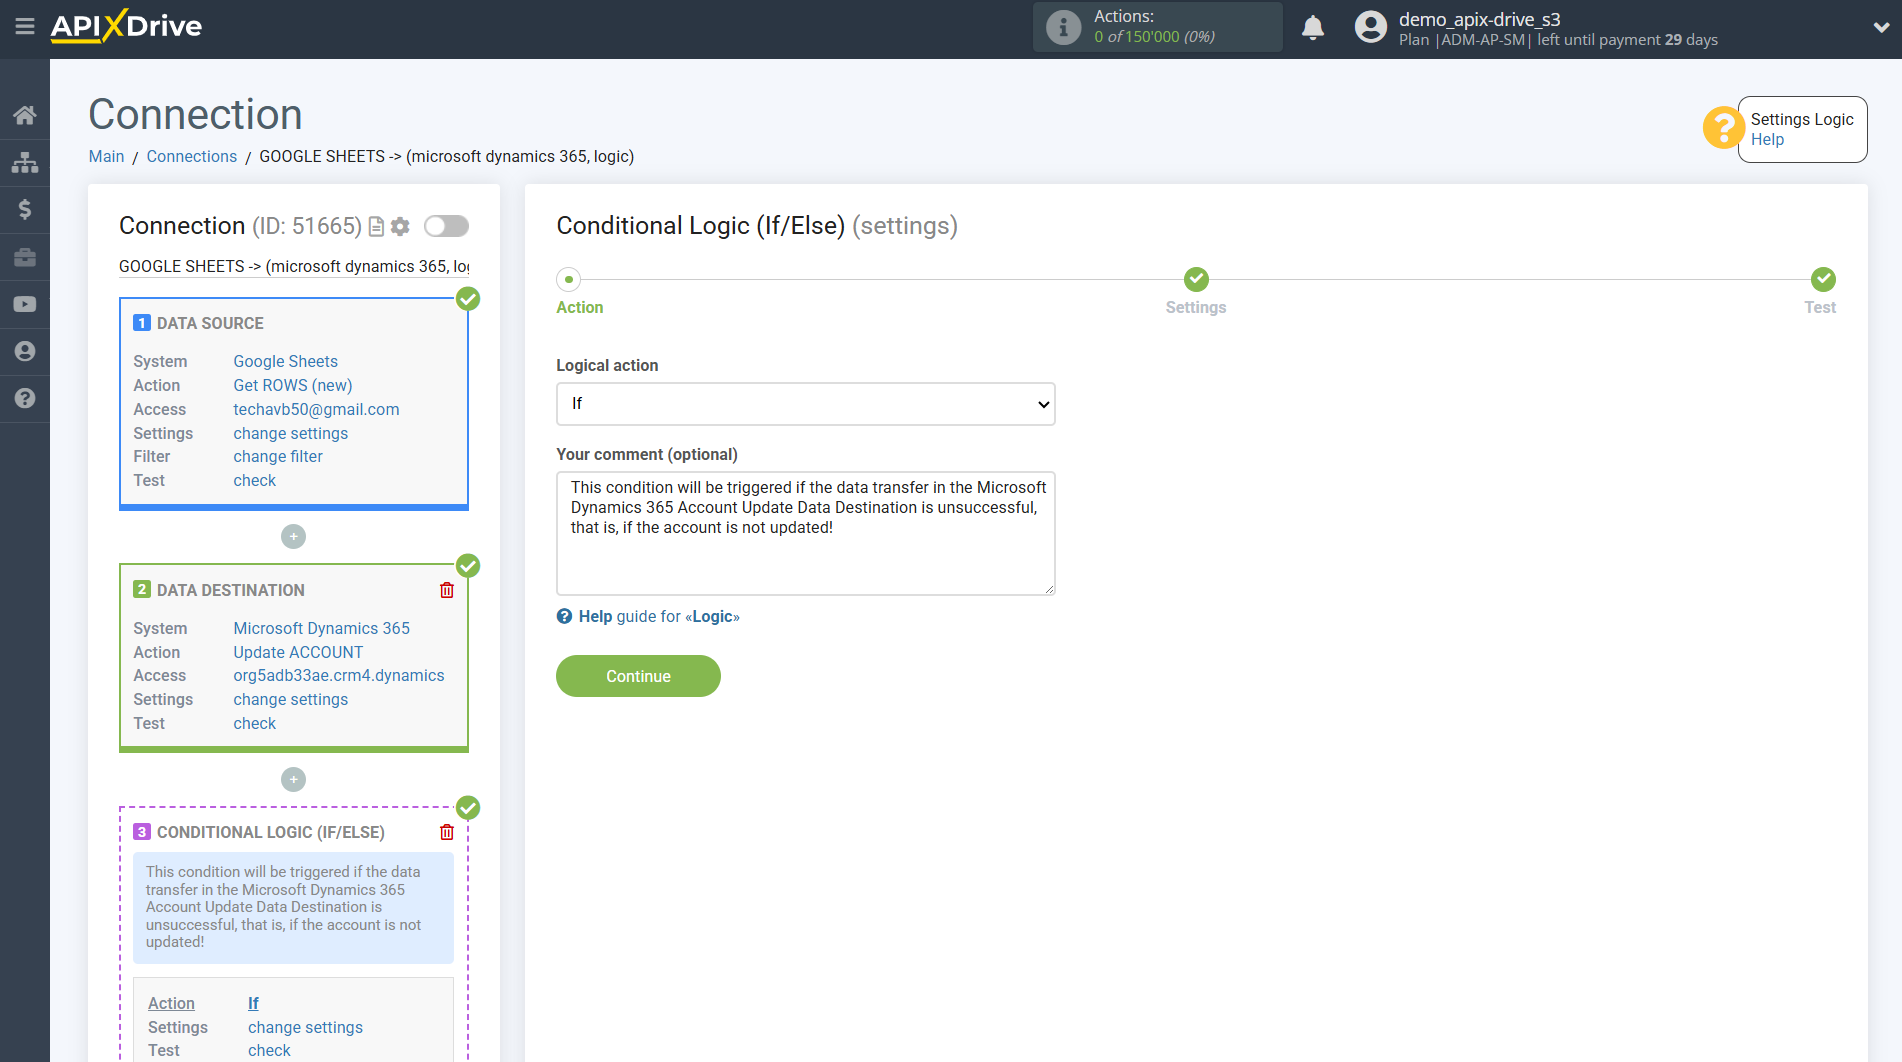Open connections diagram sidebar icon
Screen dimensions: 1902x1062
tap(25, 162)
